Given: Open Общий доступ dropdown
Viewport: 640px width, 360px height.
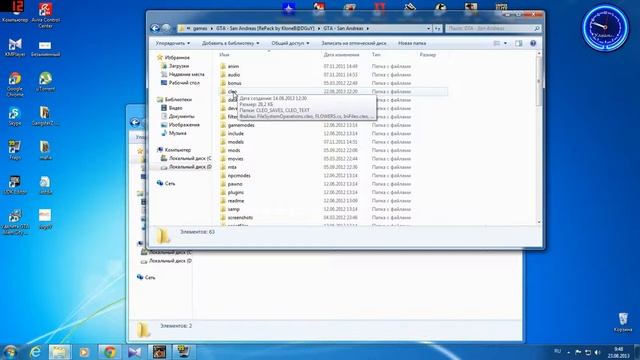Looking at the screenshot, I should coord(290,43).
